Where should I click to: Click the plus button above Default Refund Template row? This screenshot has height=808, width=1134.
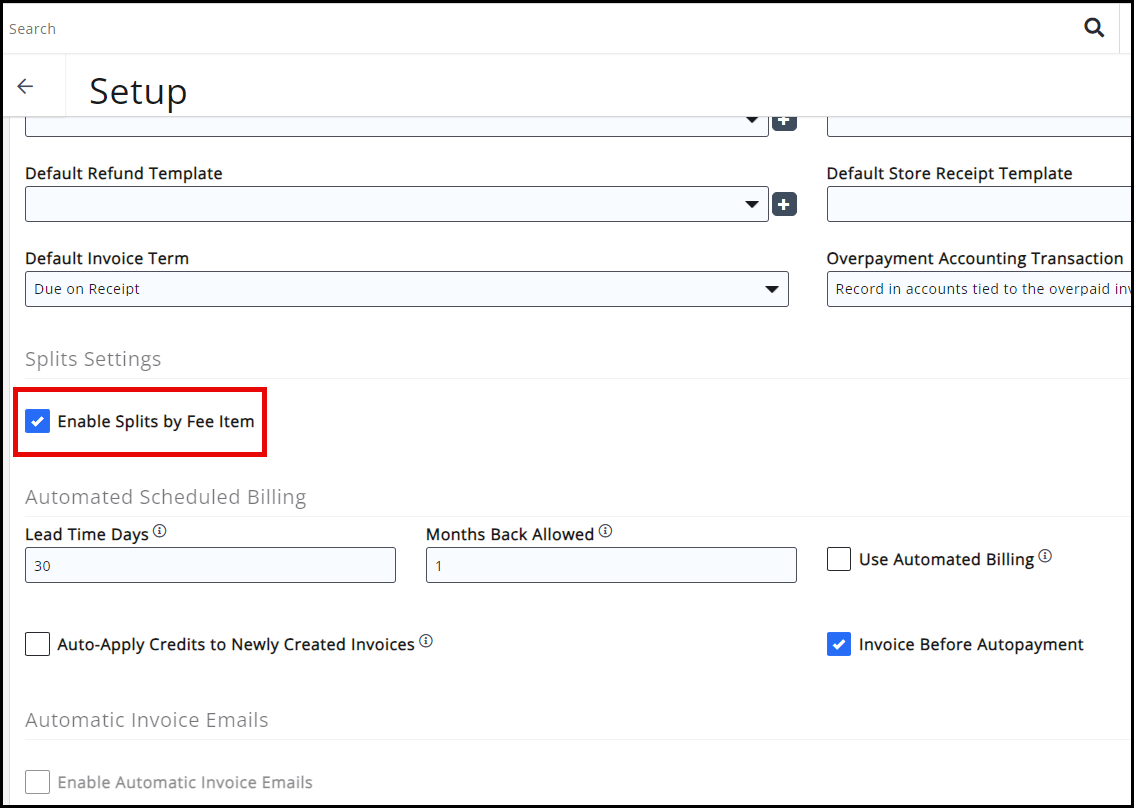784,121
